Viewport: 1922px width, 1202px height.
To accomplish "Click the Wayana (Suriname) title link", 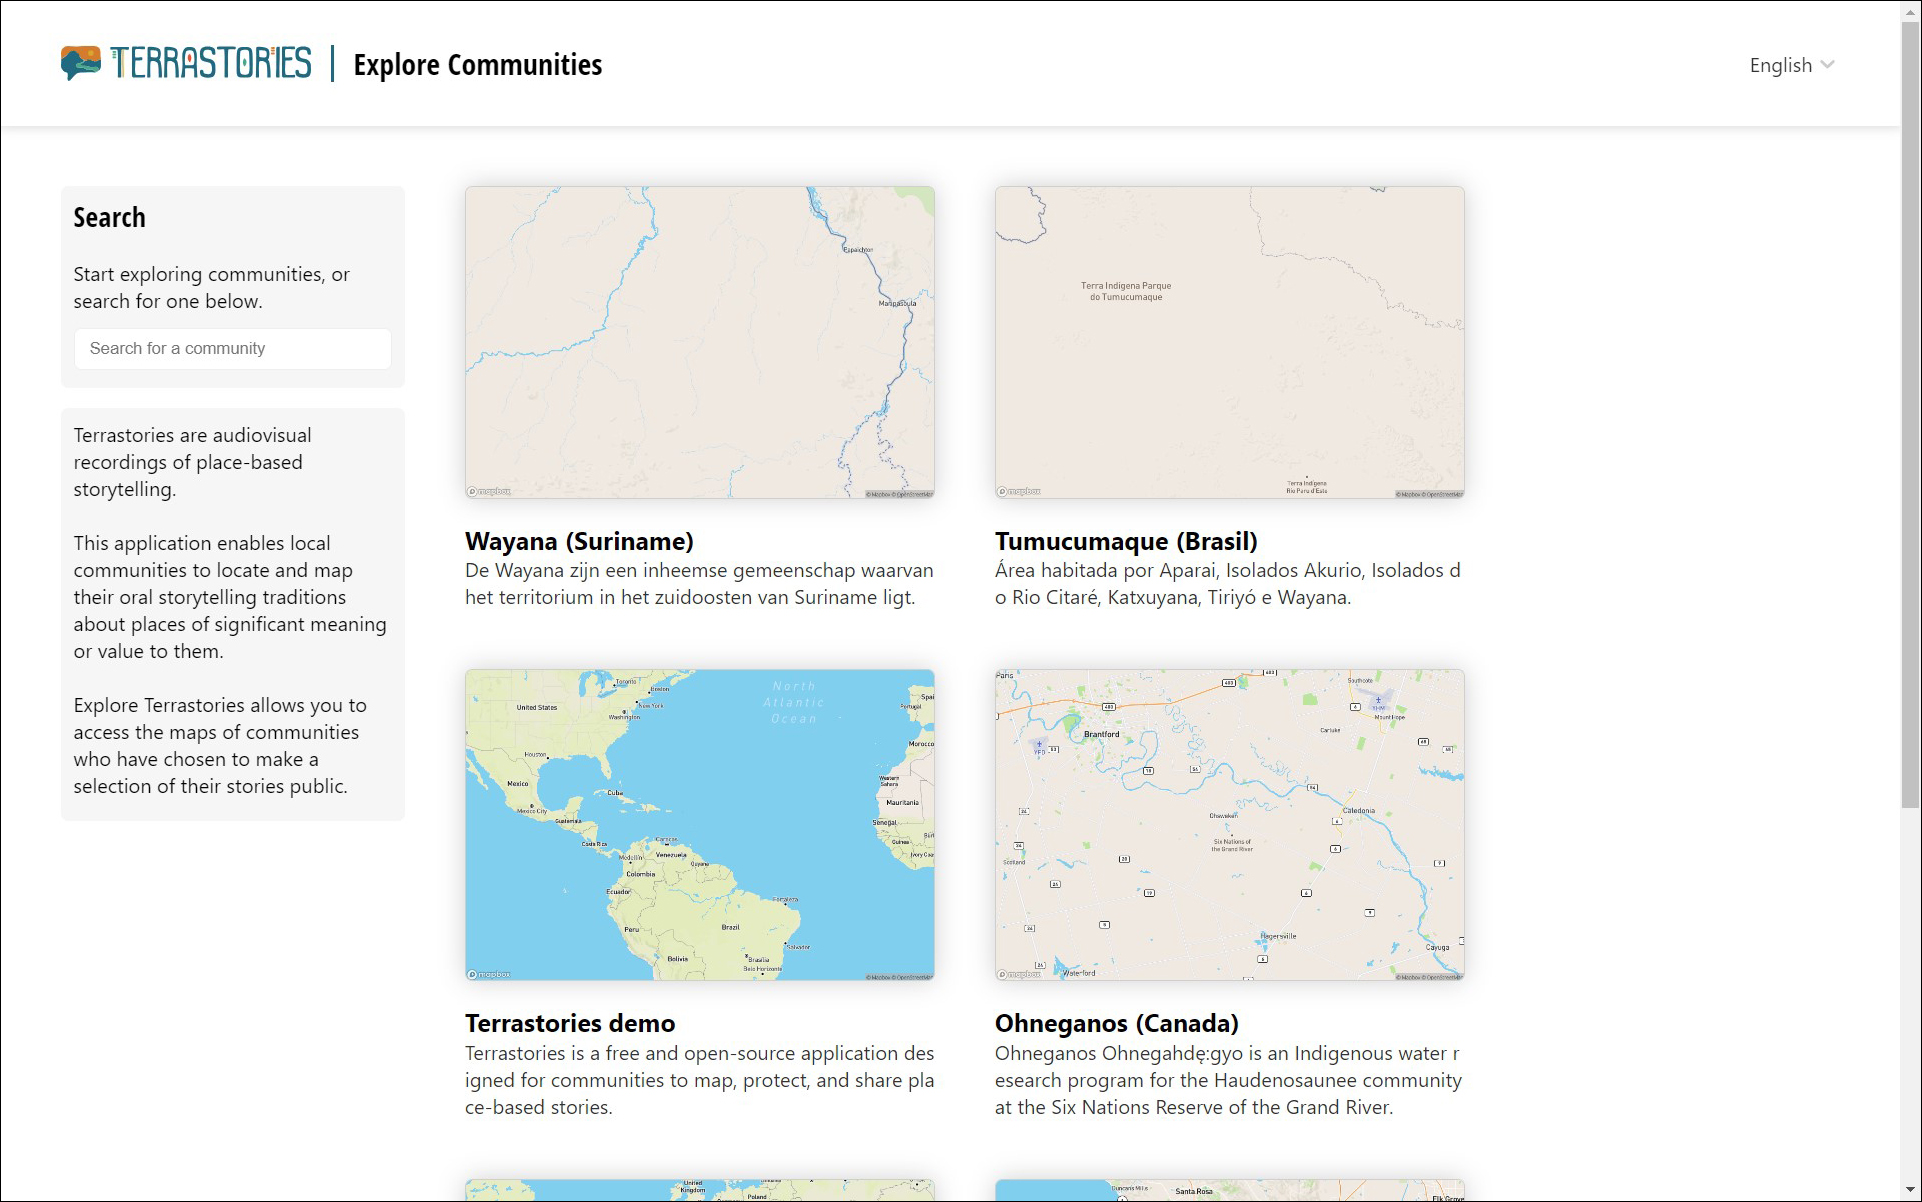I will click(579, 541).
